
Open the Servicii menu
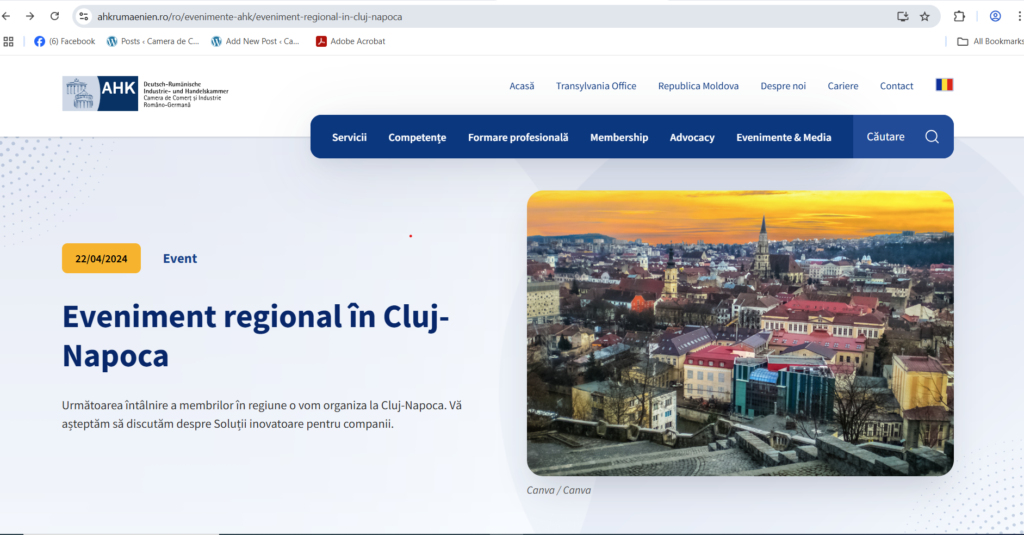(x=349, y=137)
